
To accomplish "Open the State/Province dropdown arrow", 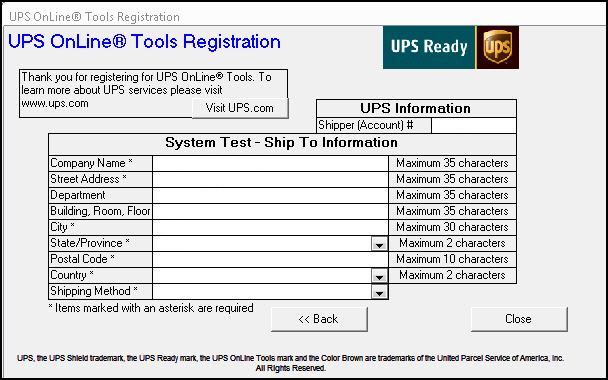I will [379, 244].
